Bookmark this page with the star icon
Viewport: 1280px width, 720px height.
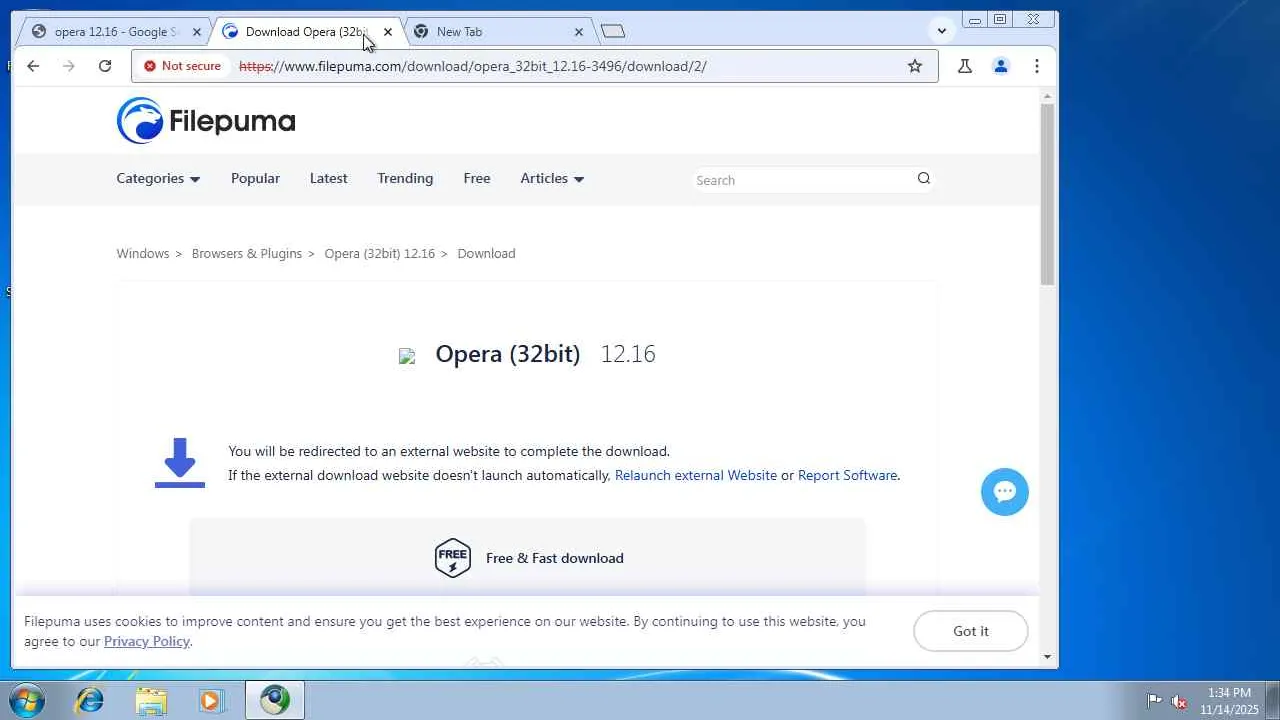coord(915,66)
